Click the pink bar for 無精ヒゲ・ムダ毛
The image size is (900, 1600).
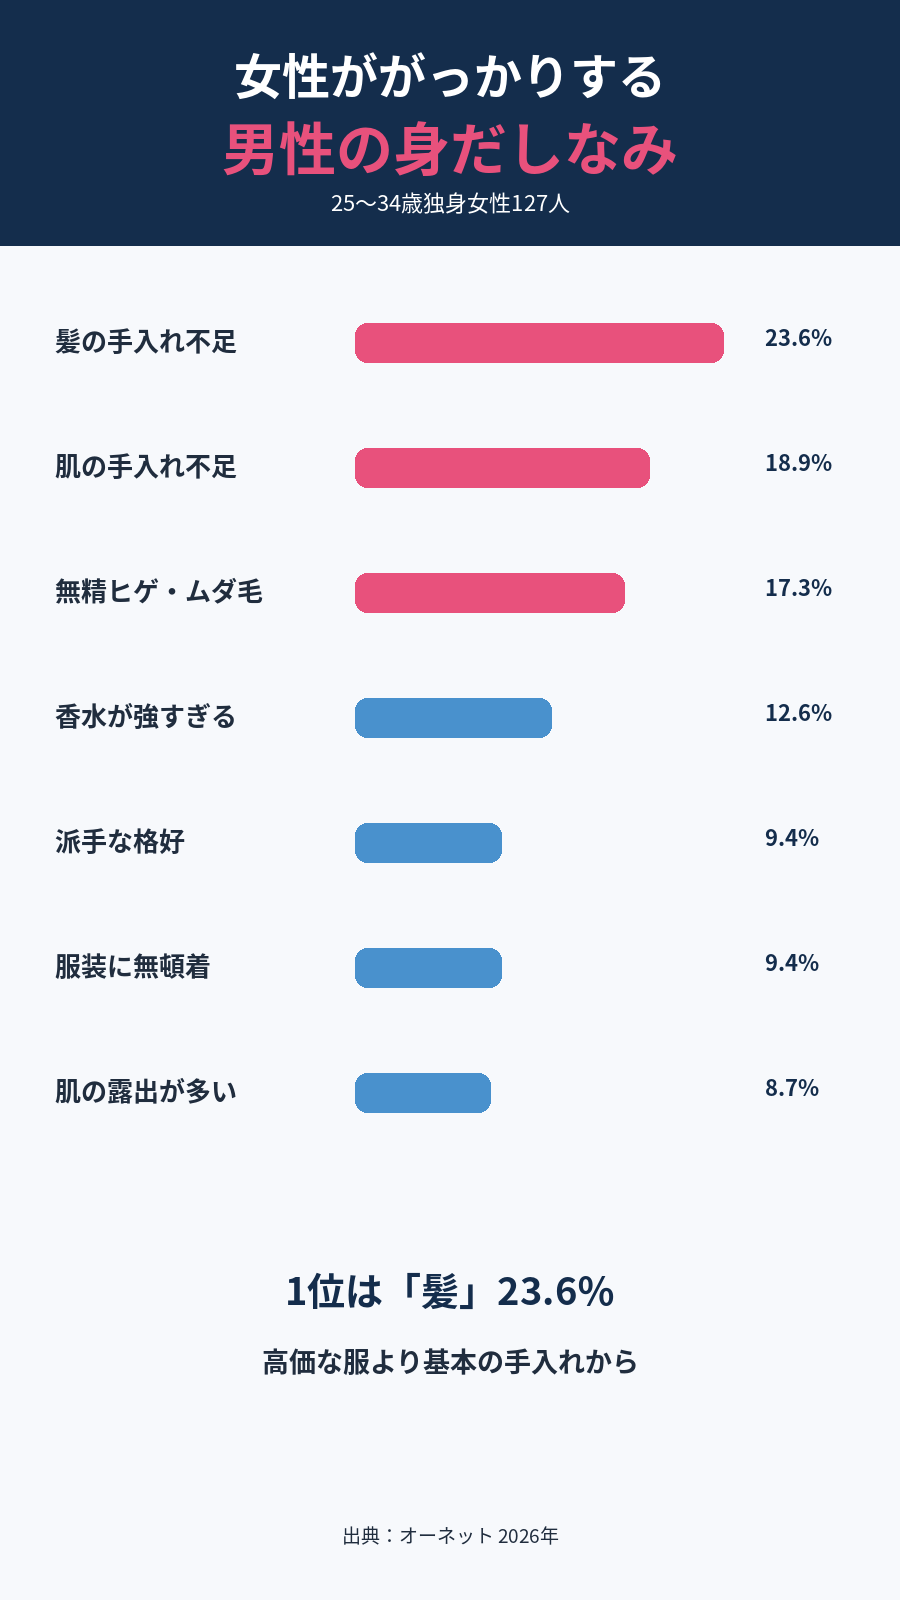tap(490, 593)
